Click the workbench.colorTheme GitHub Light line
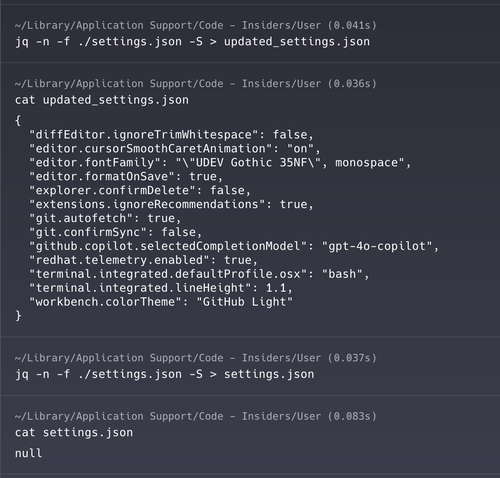The image size is (500, 478). (x=161, y=302)
